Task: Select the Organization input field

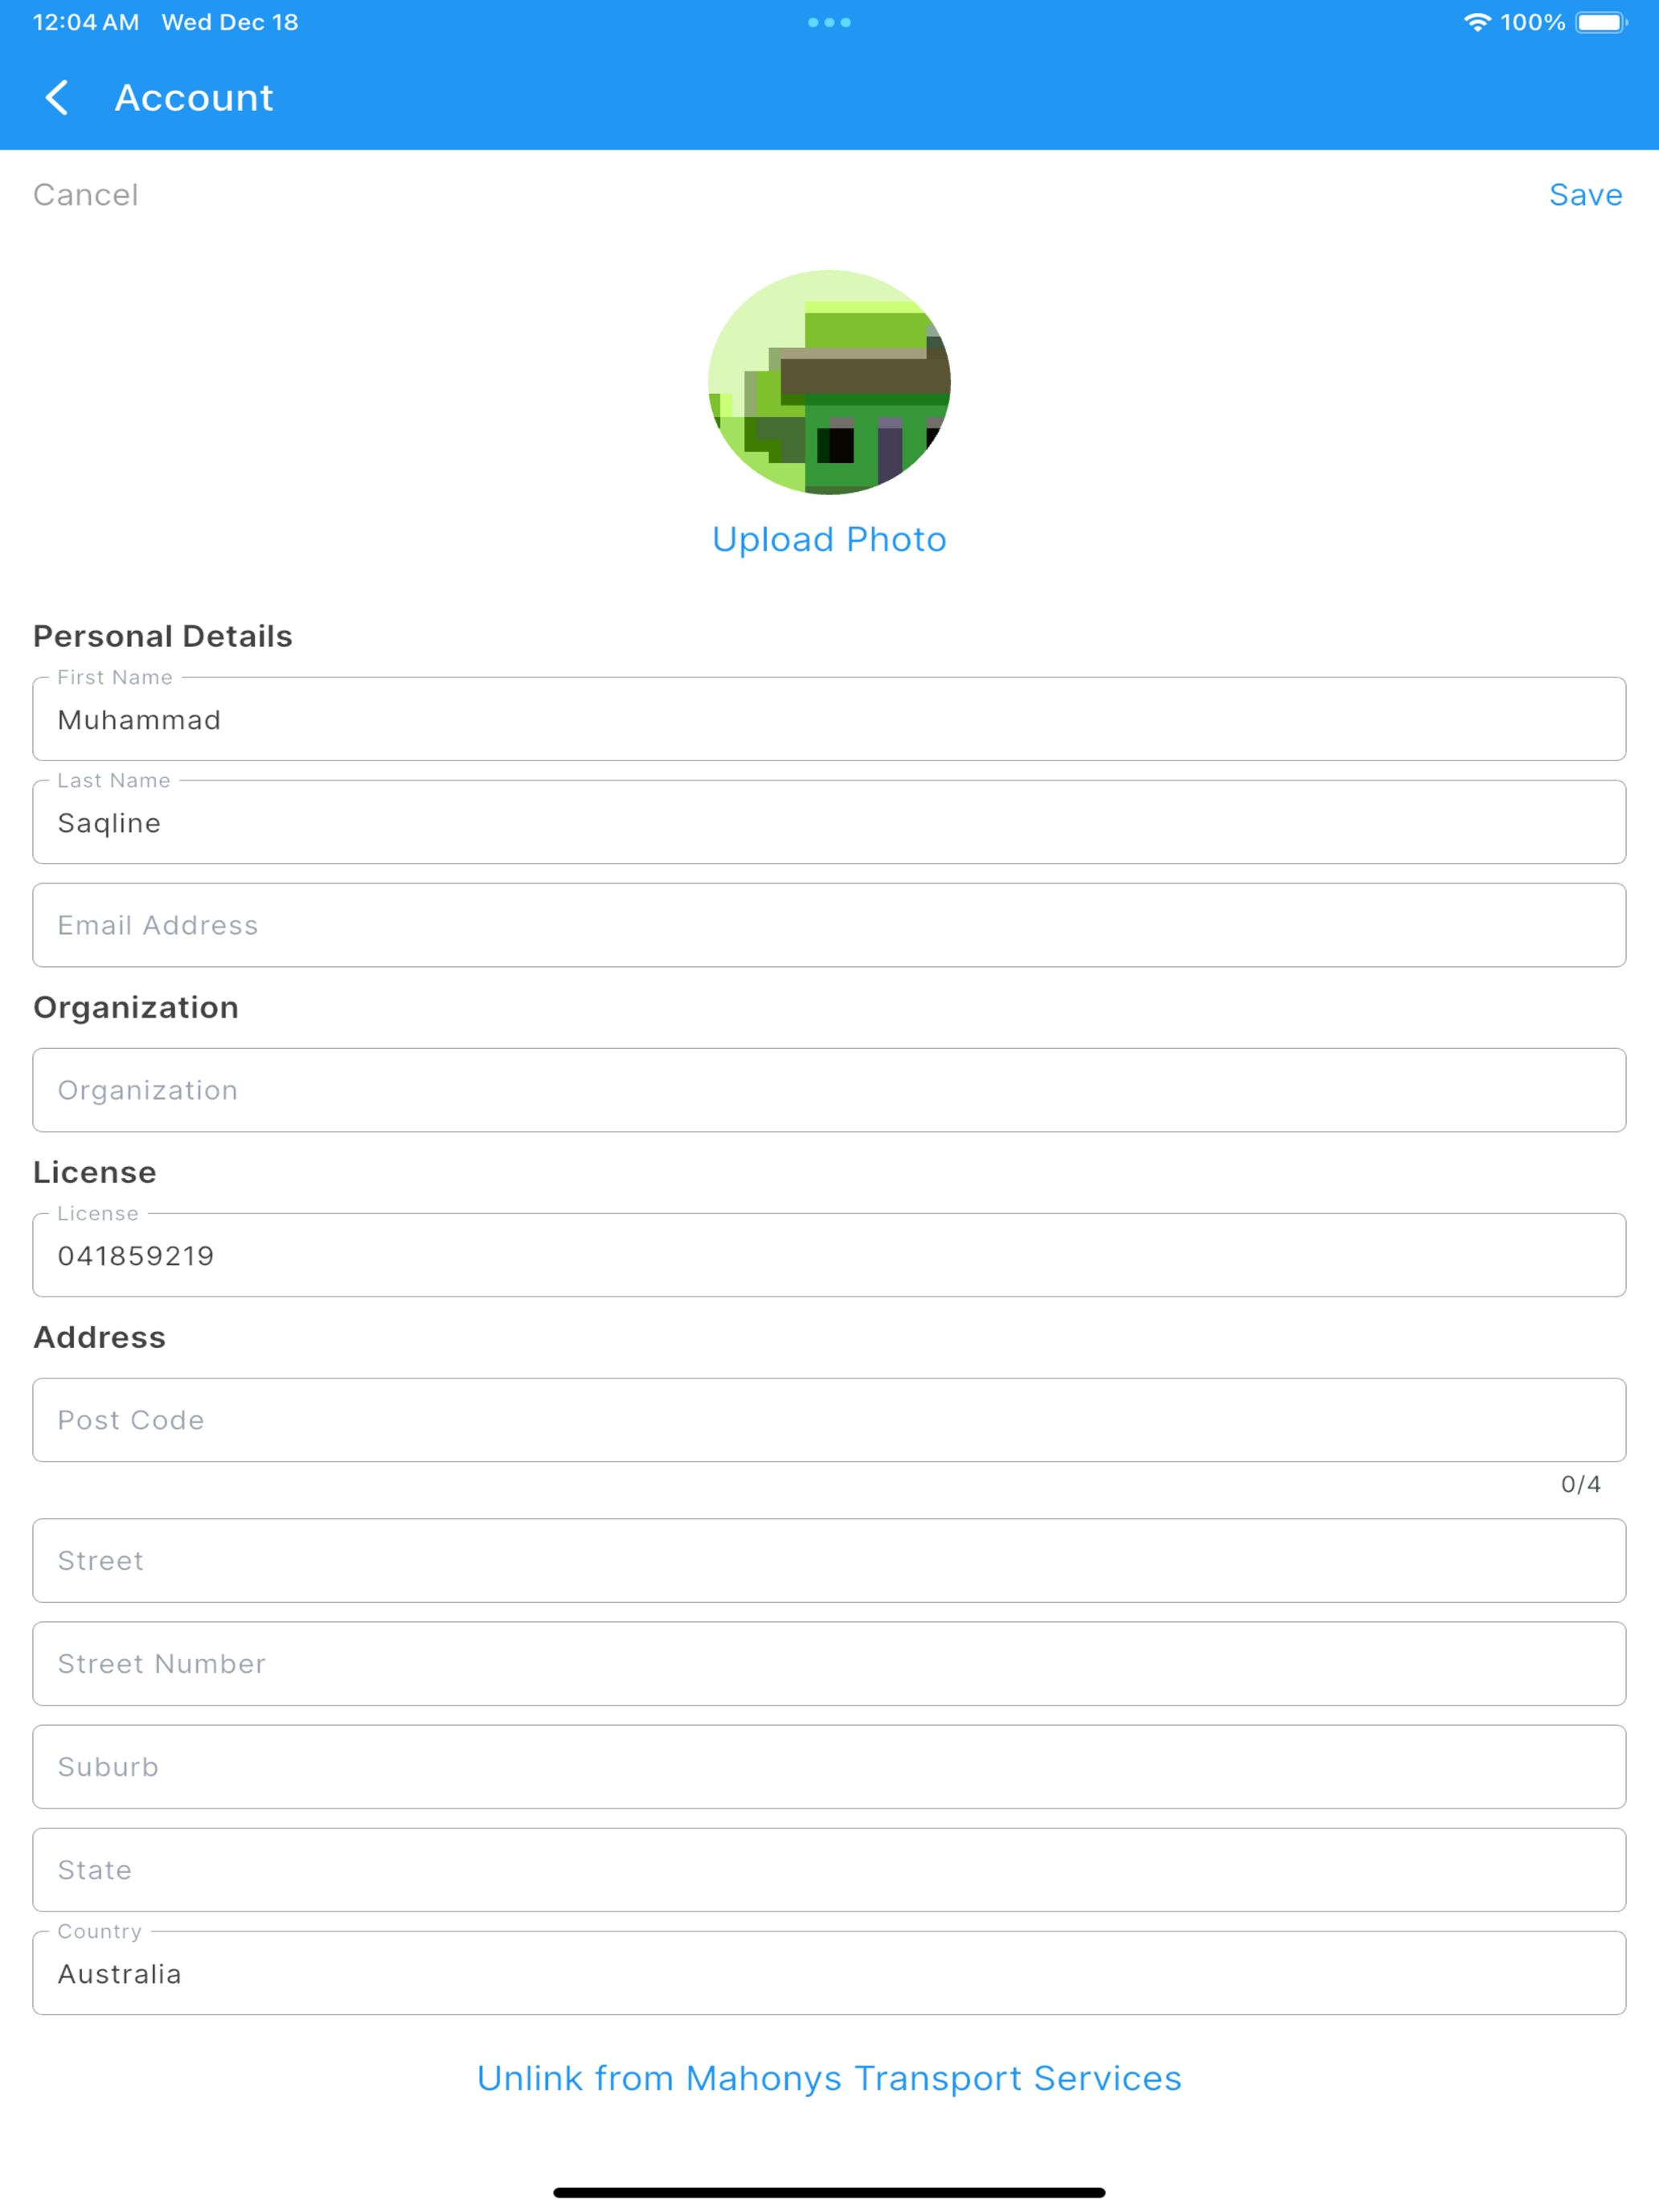Action: (x=829, y=1090)
